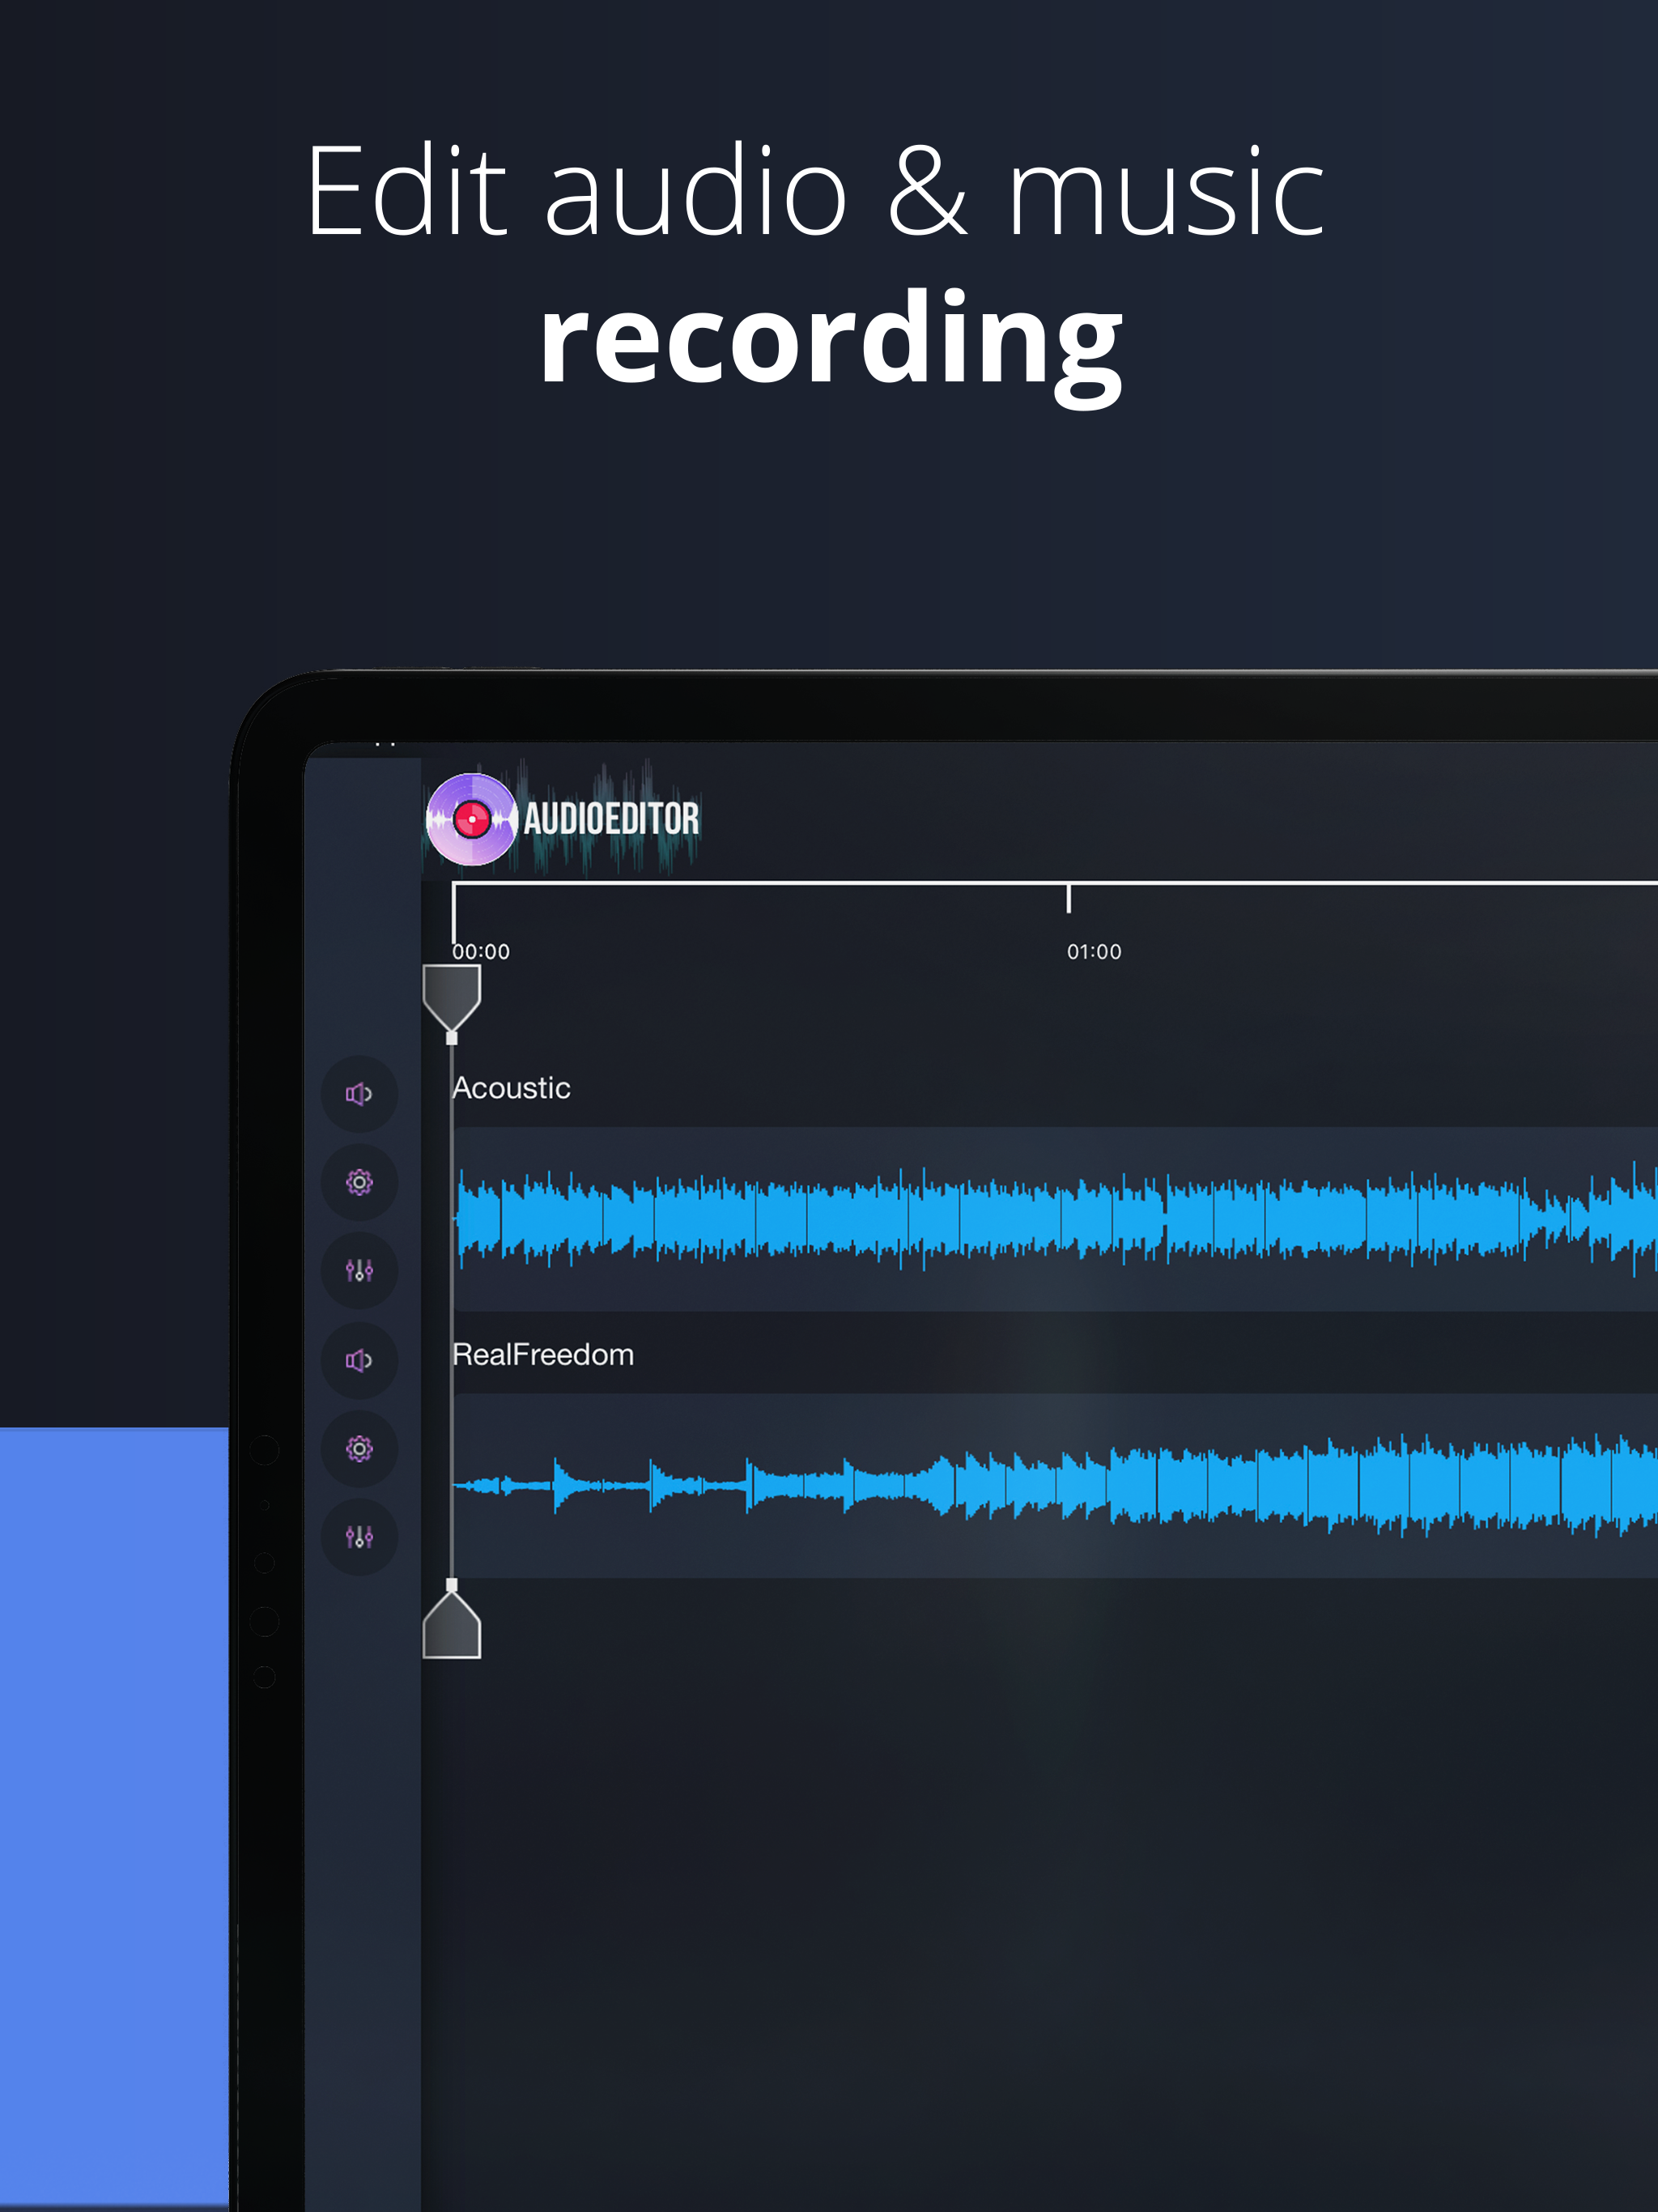Click the AudioEditor vinyl logo icon

click(x=472, y=818)
